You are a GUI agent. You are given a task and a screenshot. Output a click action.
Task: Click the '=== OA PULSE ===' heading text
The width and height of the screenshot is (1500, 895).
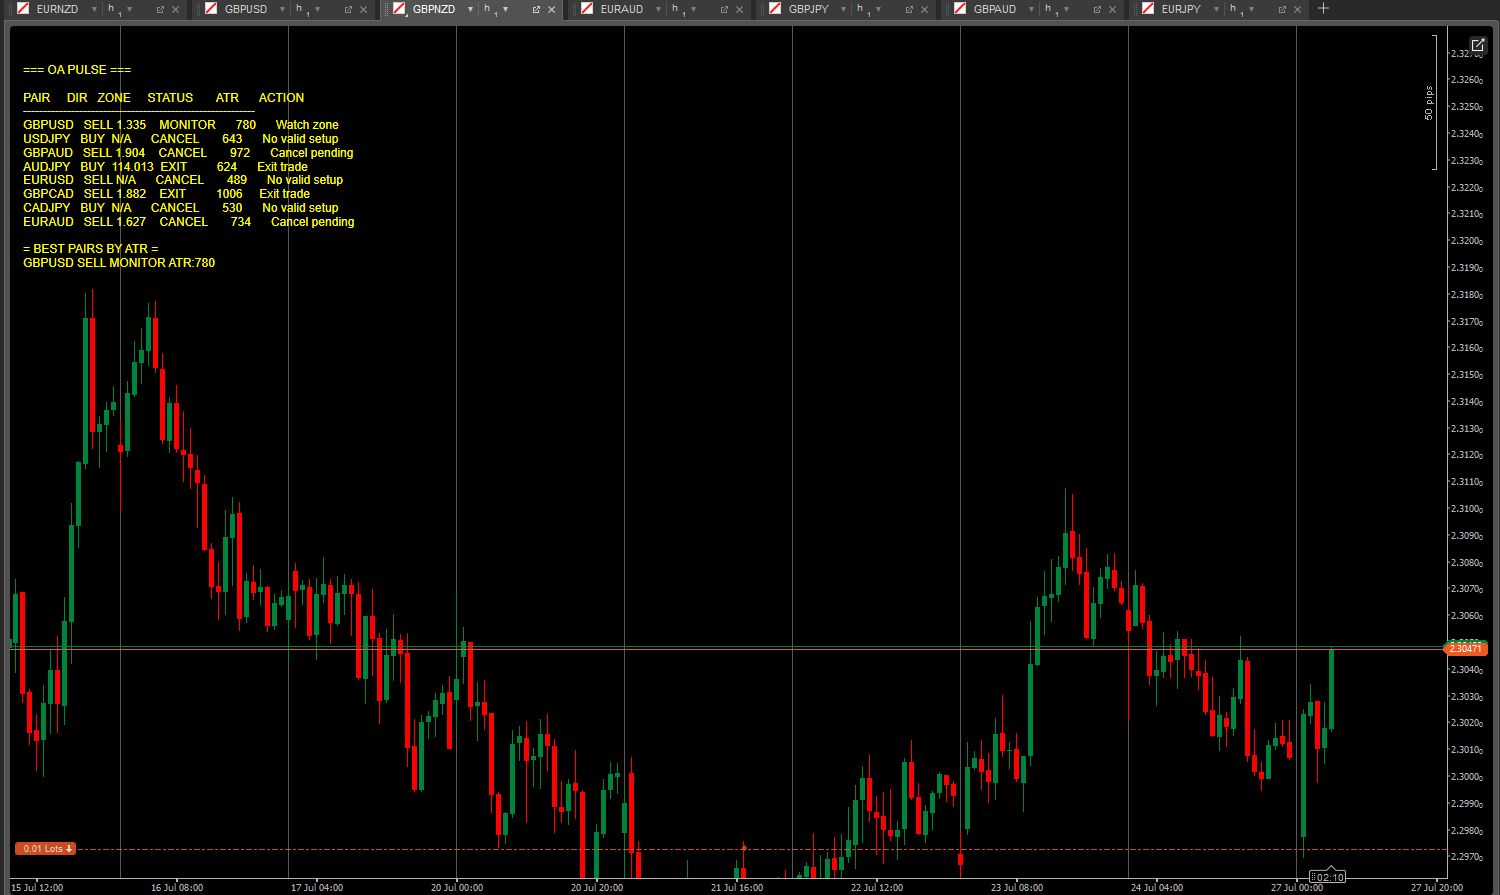tap(77, 70)
